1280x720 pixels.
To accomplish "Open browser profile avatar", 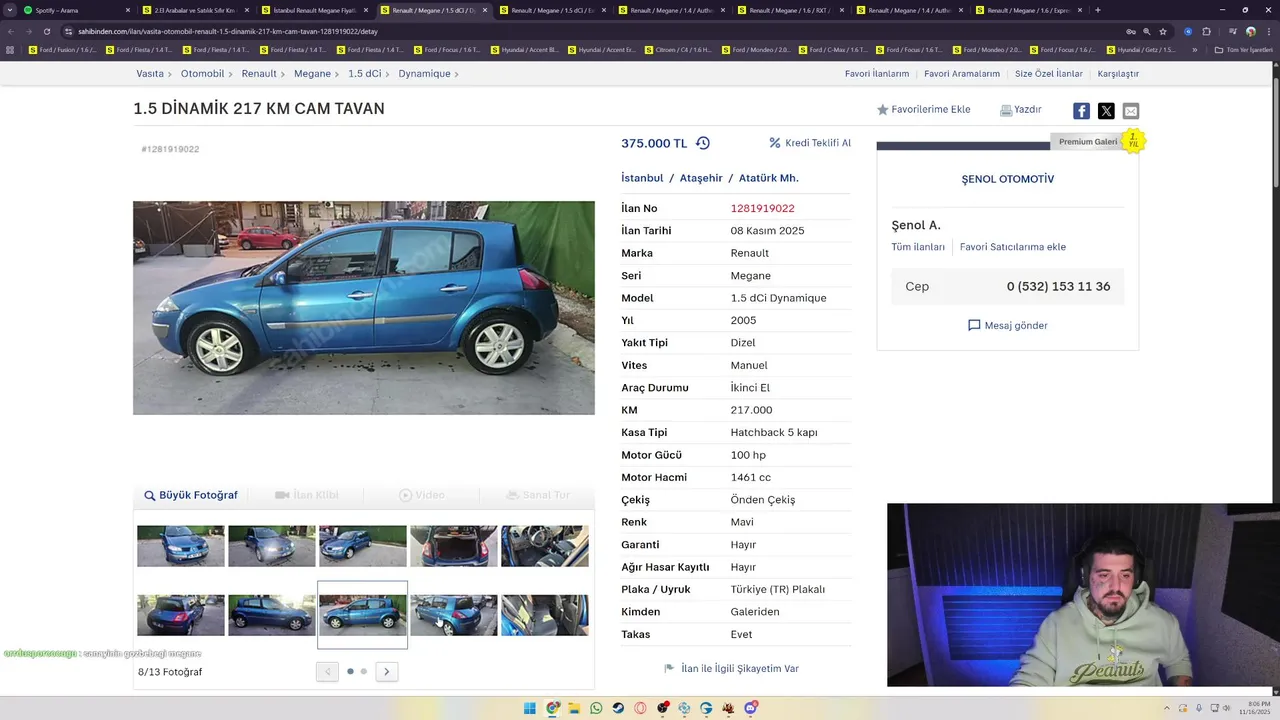I will point(1251,31).
